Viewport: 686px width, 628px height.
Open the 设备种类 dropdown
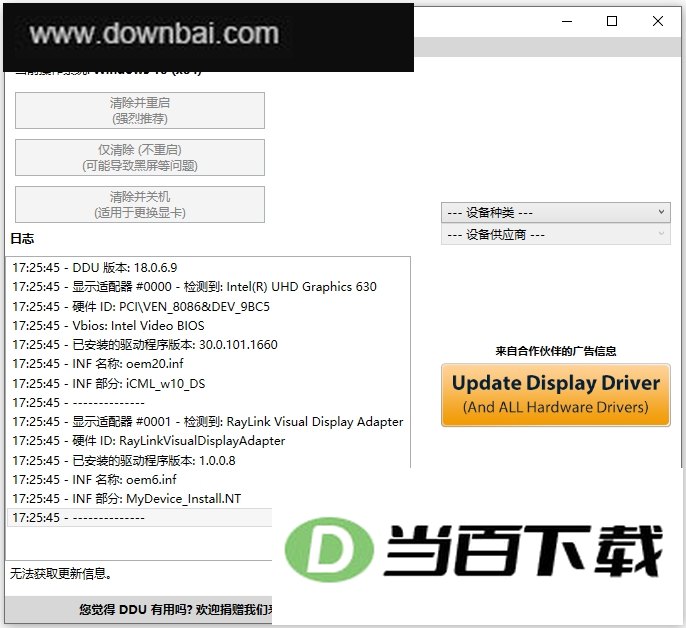(x=556, y=213)
